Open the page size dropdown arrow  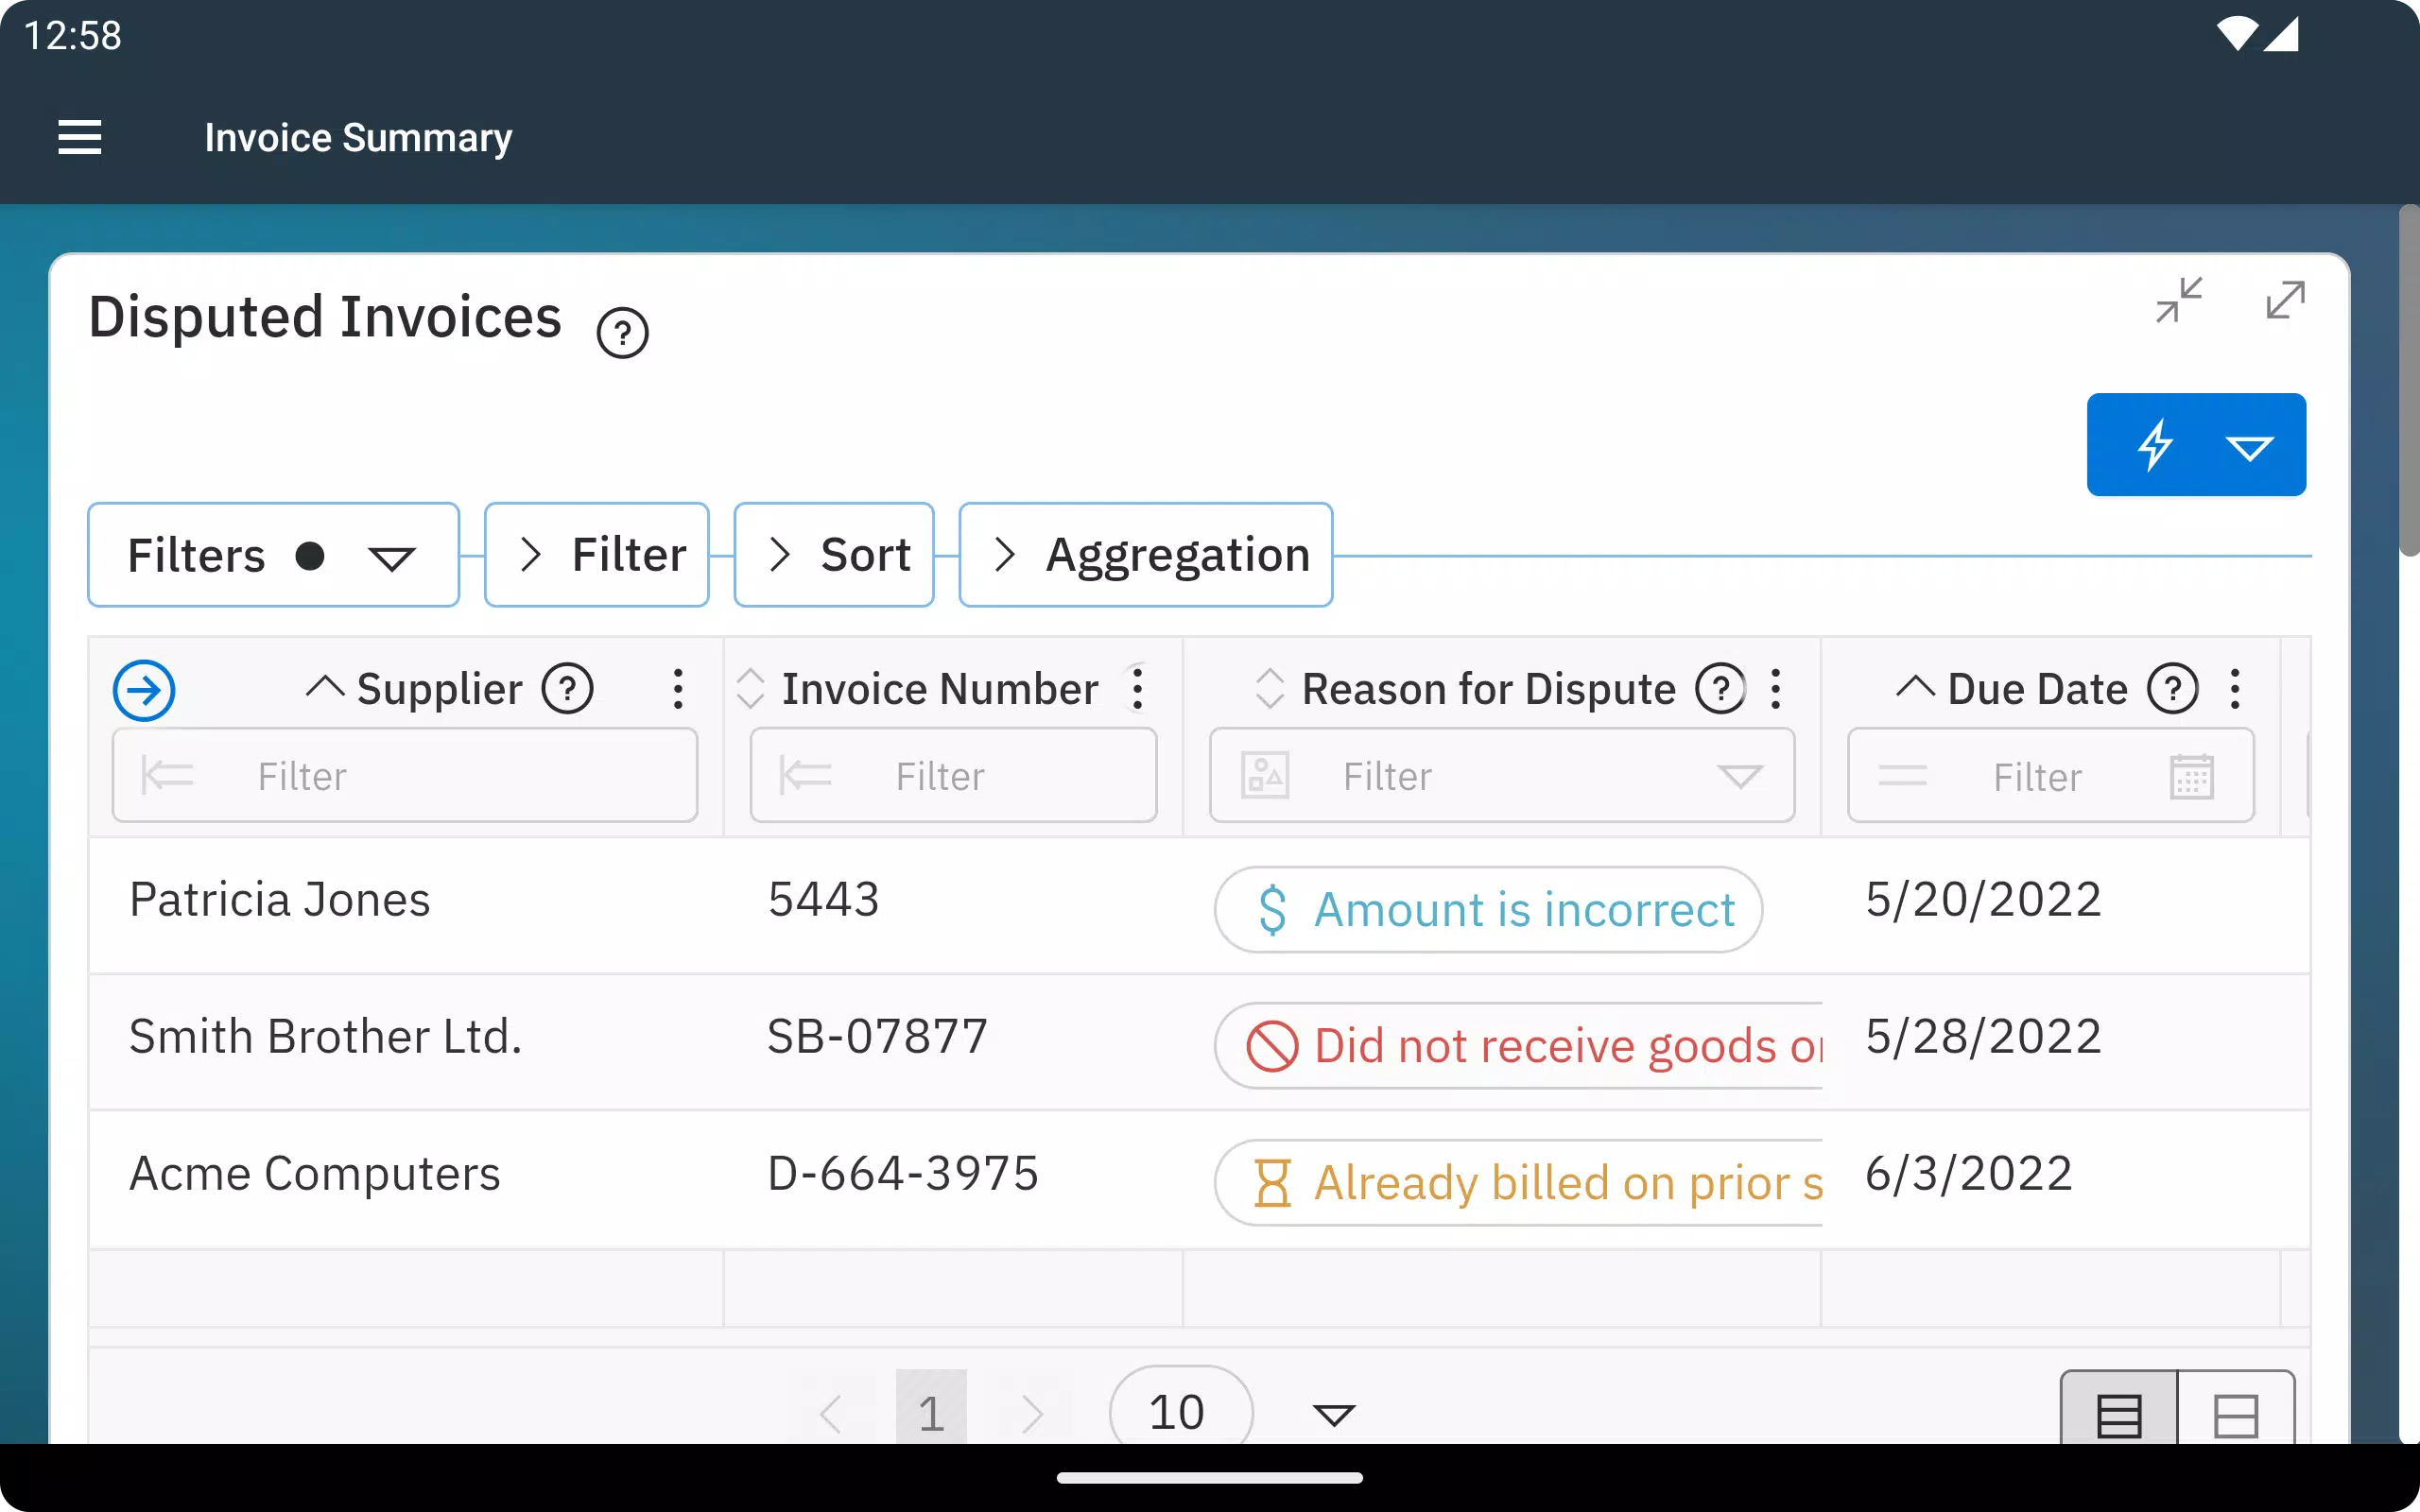click(x=1333, y=1414)
